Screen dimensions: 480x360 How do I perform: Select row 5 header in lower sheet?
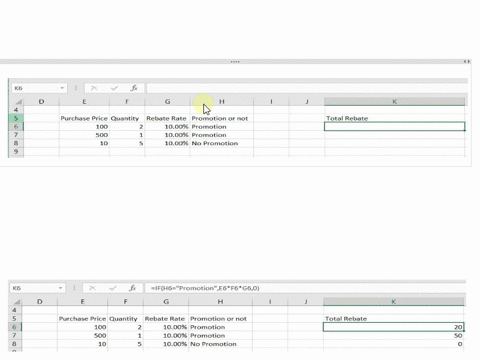pyautogui.click(x=14, y=319)
